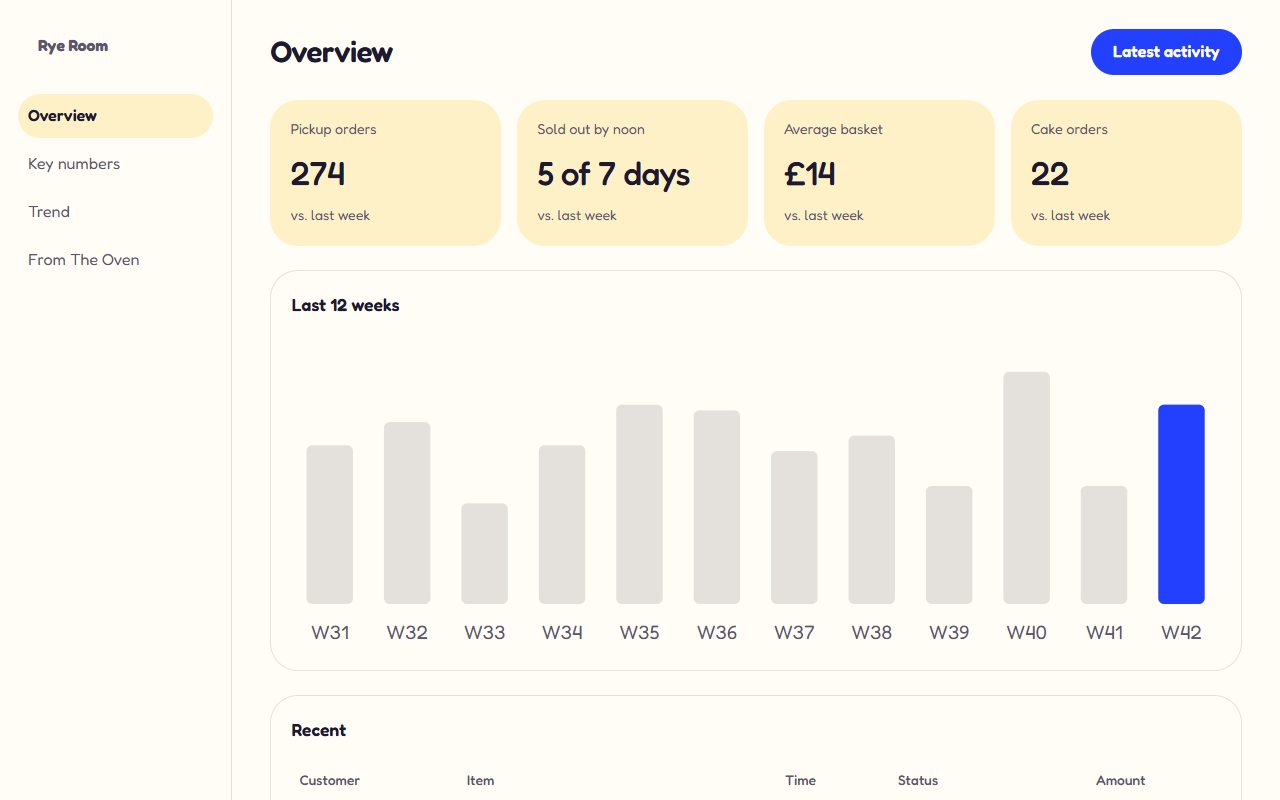
Task: Click the Recent section heading
Action: tap(319, 731)
